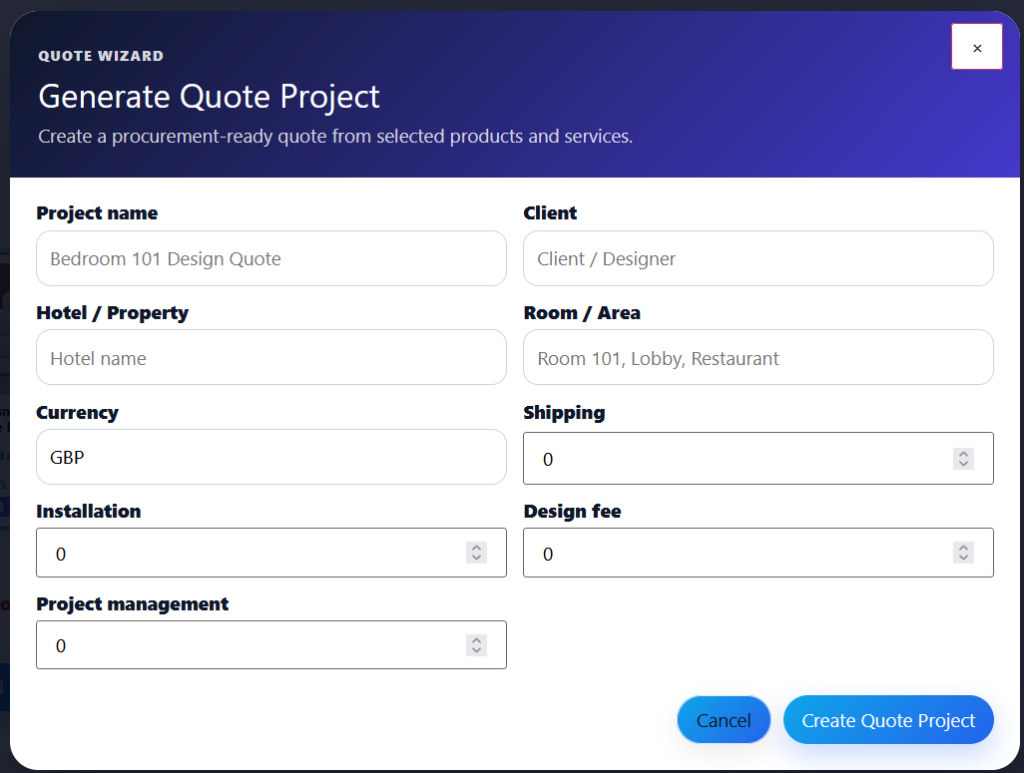1024x773 pixels.
Task: Edit the Currency field showing GBP
Action: pos(271,457)
